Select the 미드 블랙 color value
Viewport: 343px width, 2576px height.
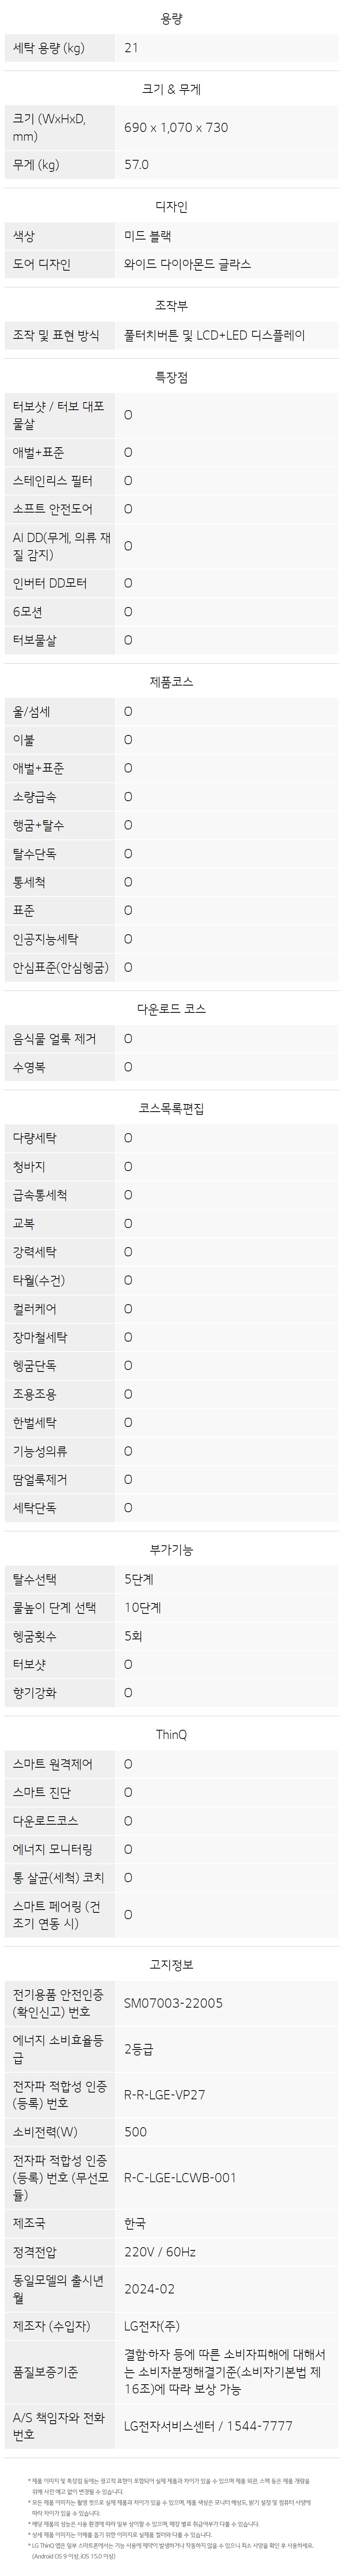pyautogui.click(x=148, y=236)
